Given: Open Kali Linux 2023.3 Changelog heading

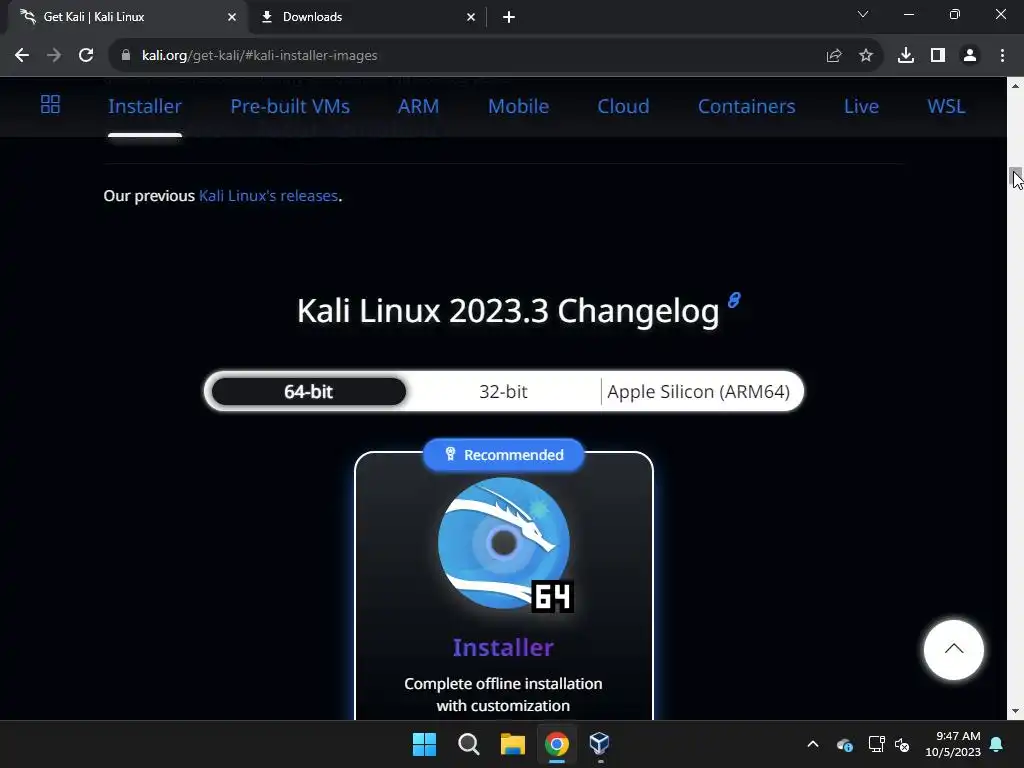Looking at the screenshot, I should [508, 310].
